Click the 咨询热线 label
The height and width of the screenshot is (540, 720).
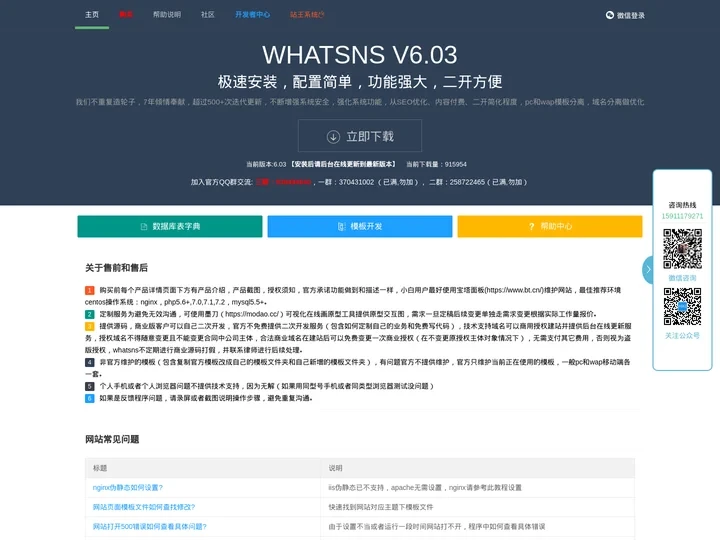coord(682,205)
